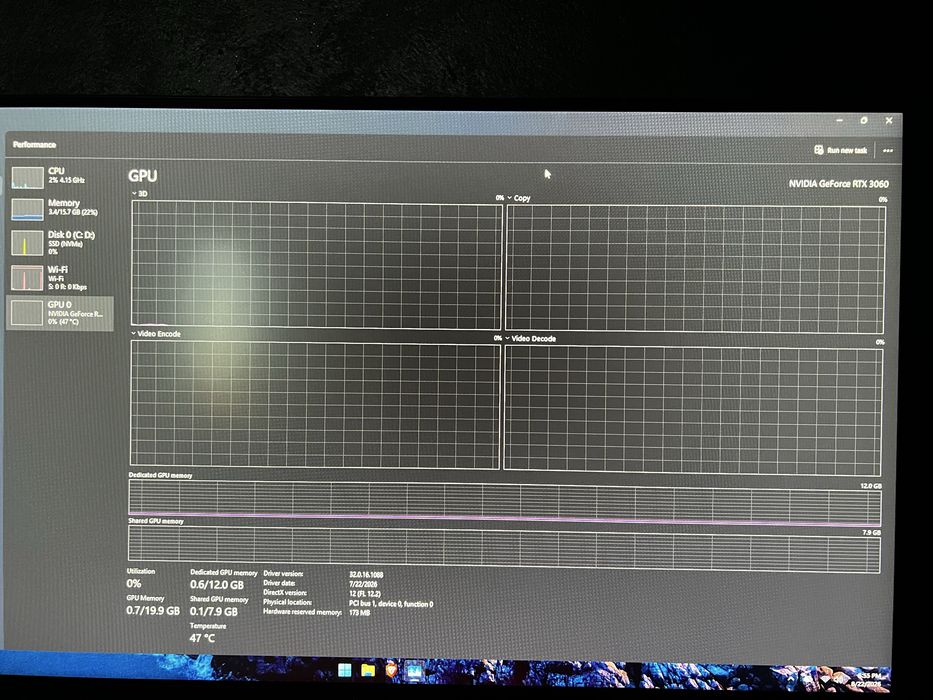
Task: Click the driver version number 32.0.16.1088
Action: click(x=366, y=574)
